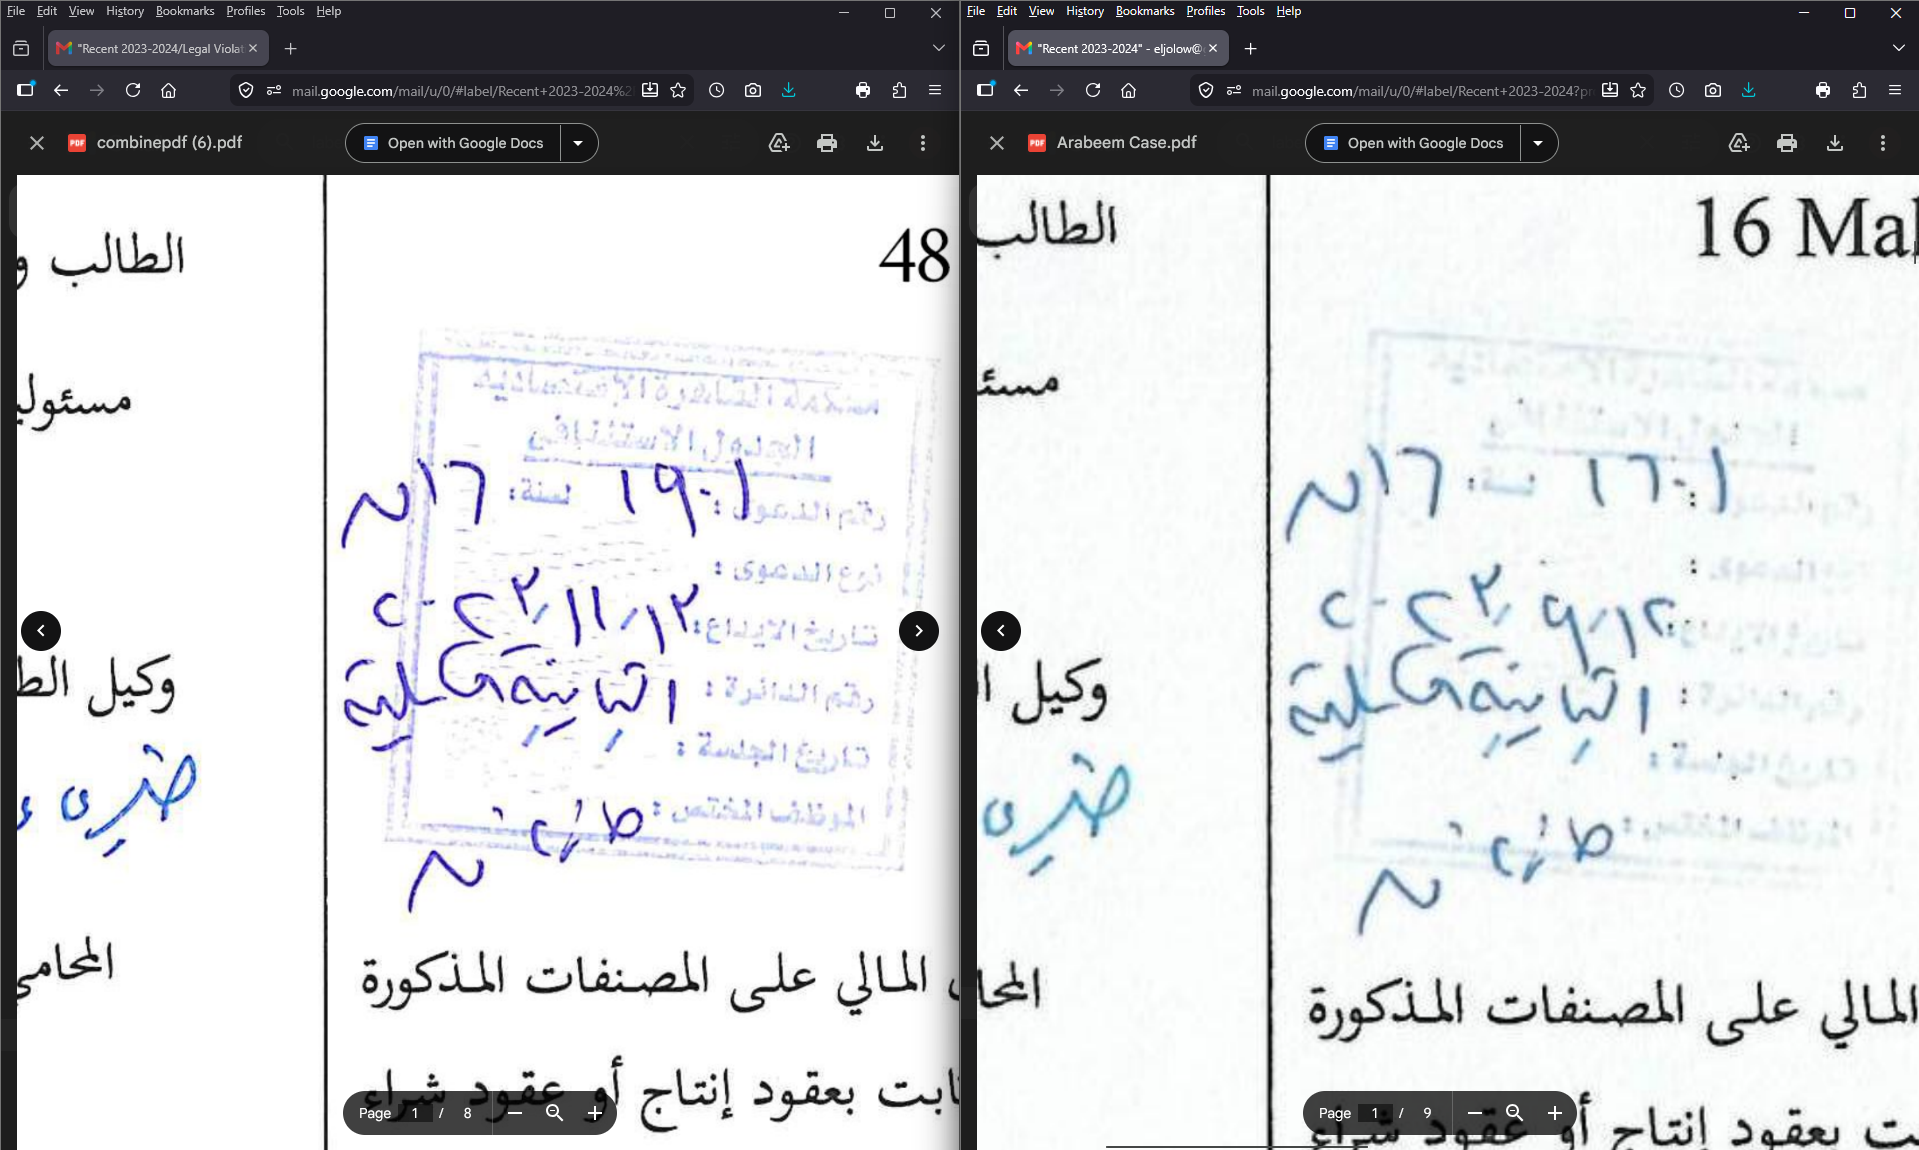Screen dimensions: 1919x1150
Task: Bookmark the page with star in left window
Action: pos(678,90)
